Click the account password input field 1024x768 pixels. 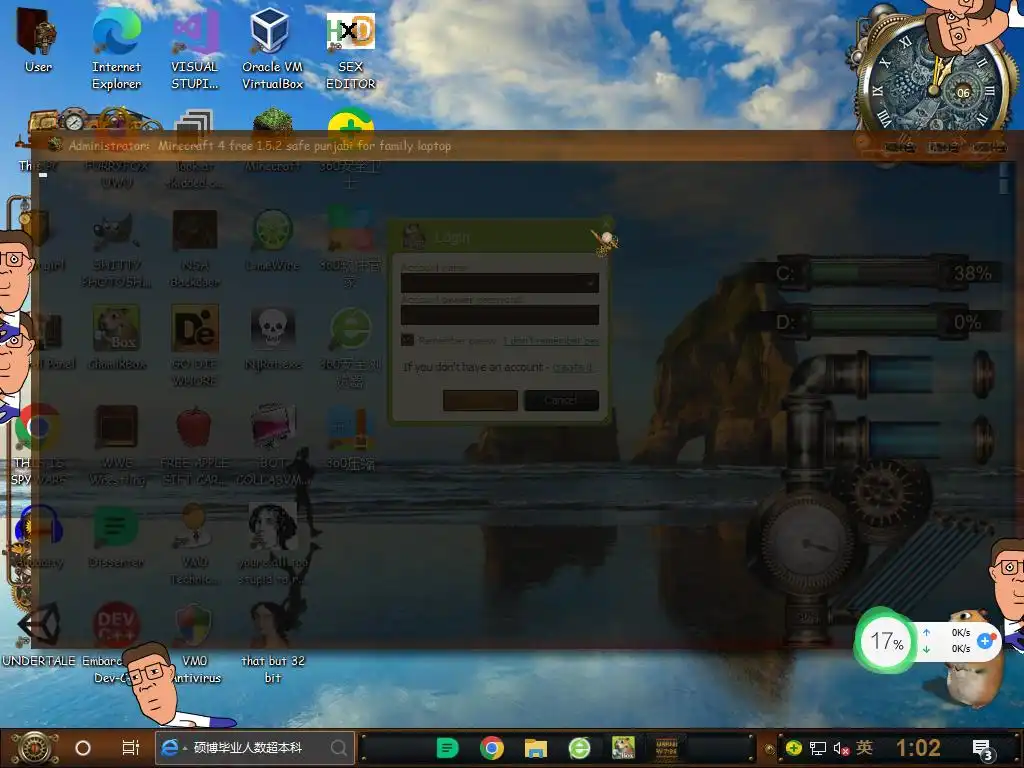(500, 315)
